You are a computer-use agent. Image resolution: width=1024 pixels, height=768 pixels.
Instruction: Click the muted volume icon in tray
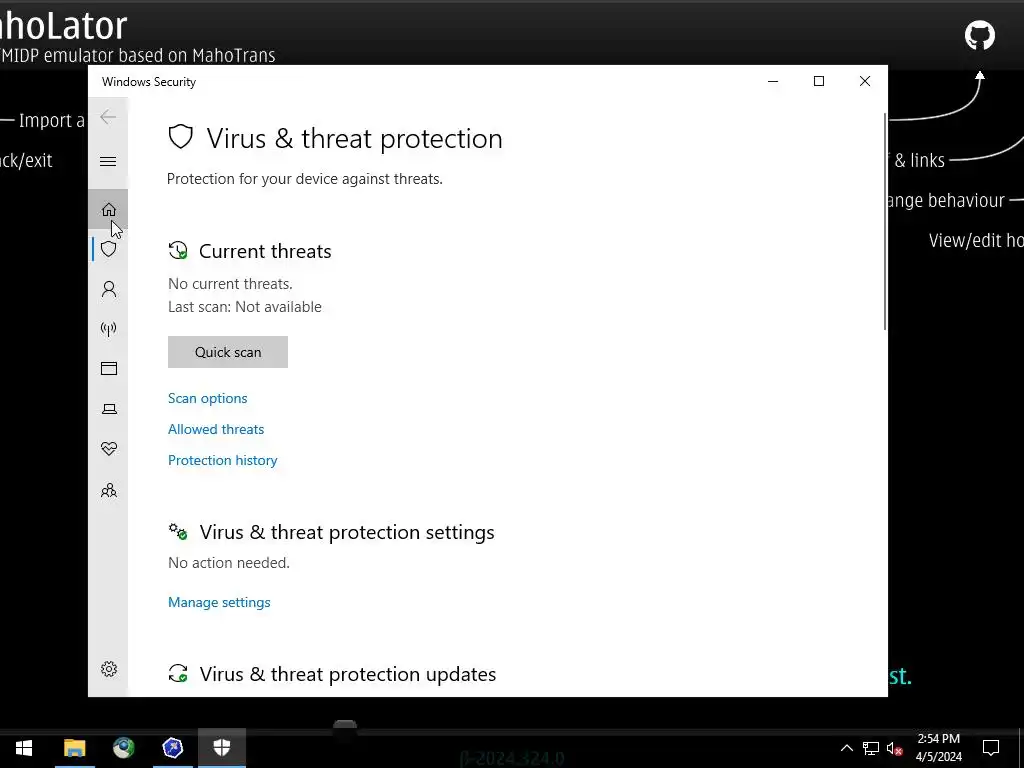coord(895,748)
